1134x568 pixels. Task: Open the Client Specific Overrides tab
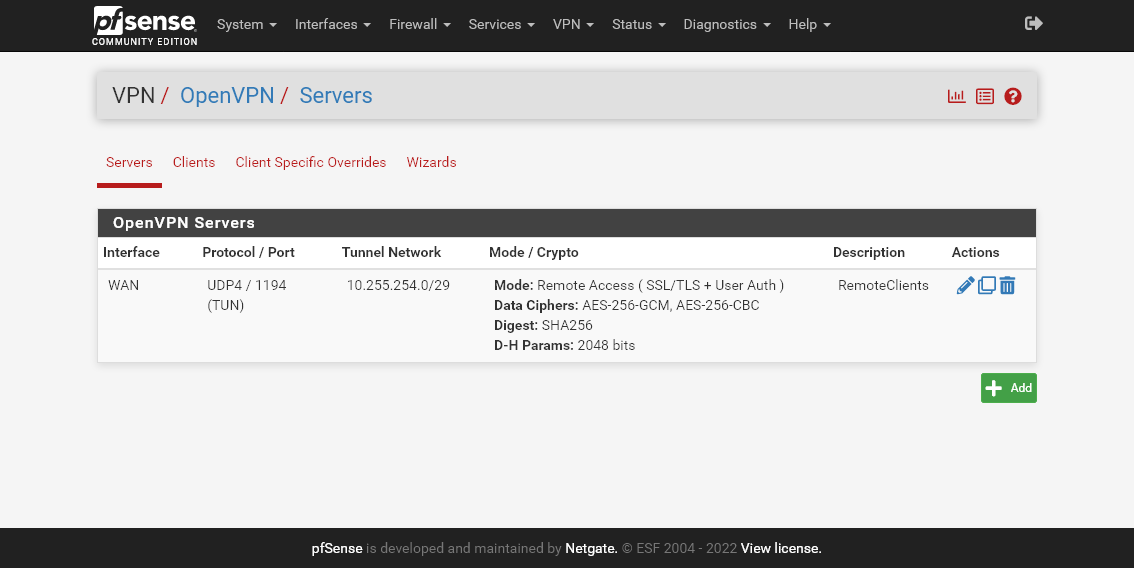click(x=310, y=162)
